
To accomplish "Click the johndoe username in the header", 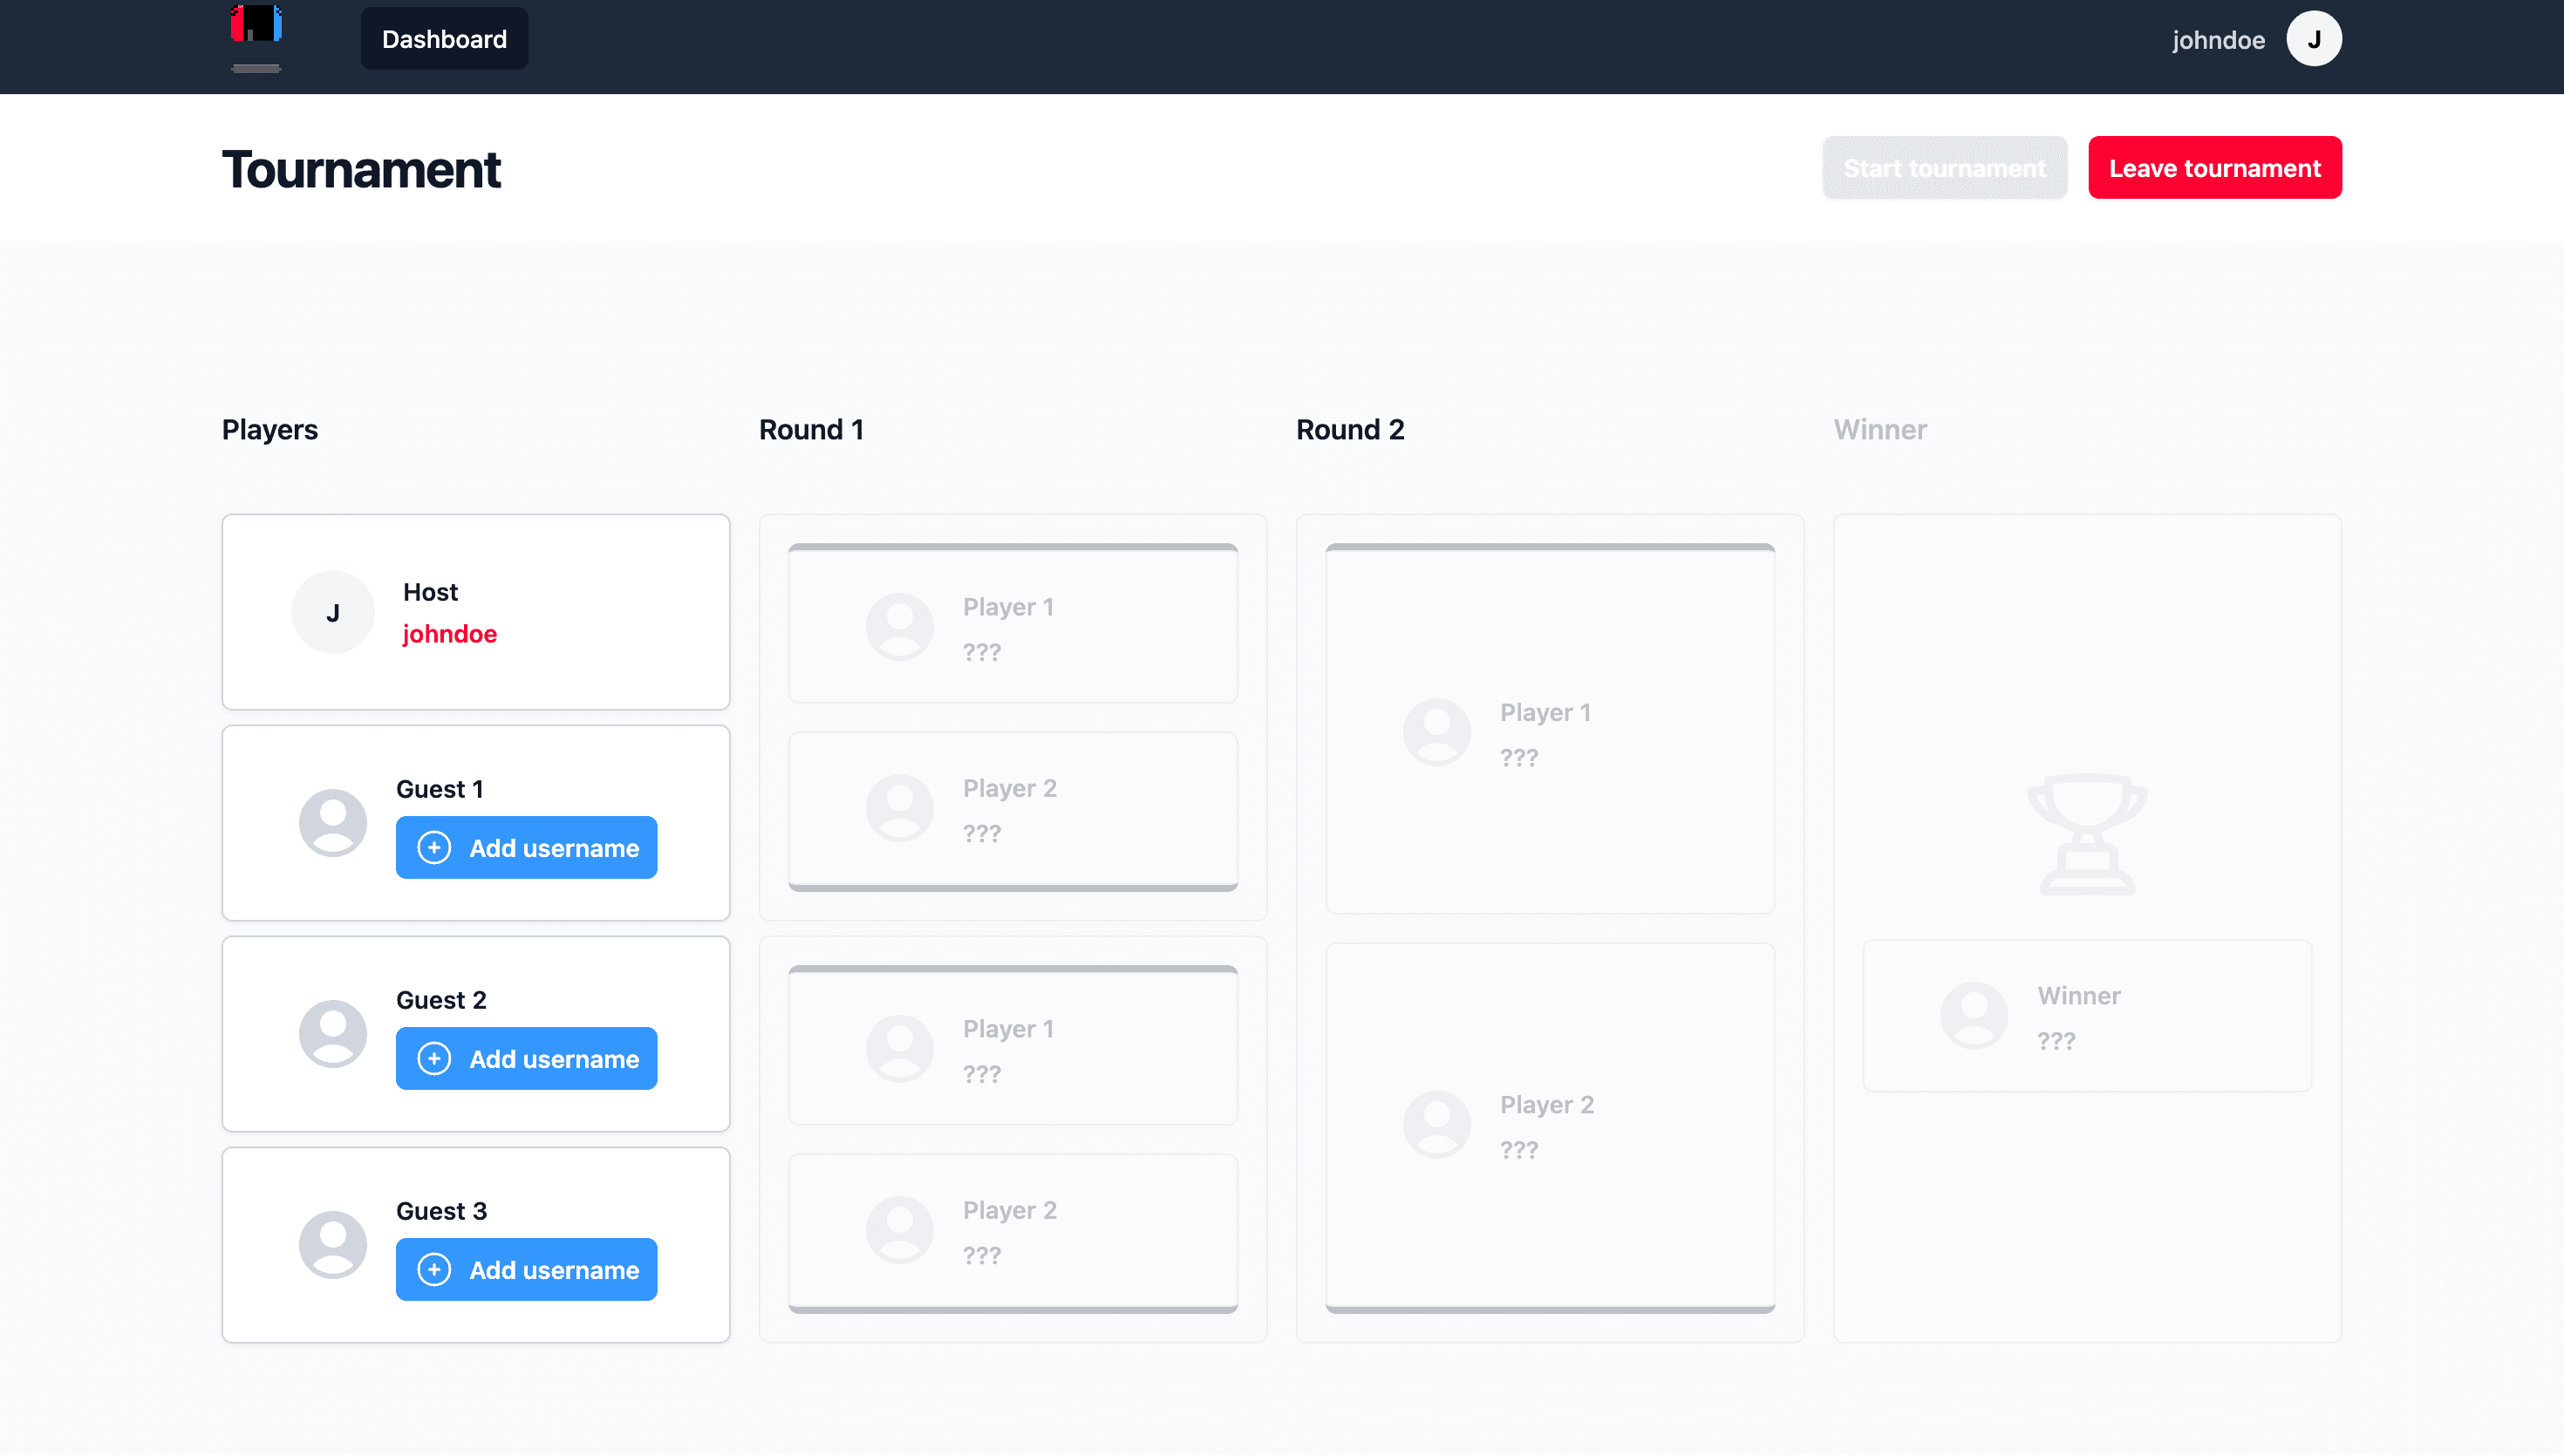I will coord(2218,40).
